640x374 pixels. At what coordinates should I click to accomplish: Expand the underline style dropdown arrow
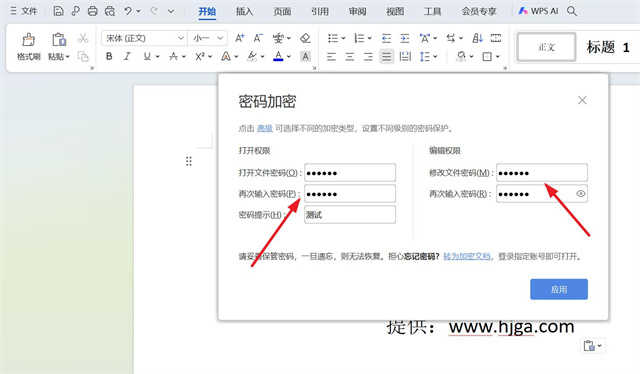(157, 57)
